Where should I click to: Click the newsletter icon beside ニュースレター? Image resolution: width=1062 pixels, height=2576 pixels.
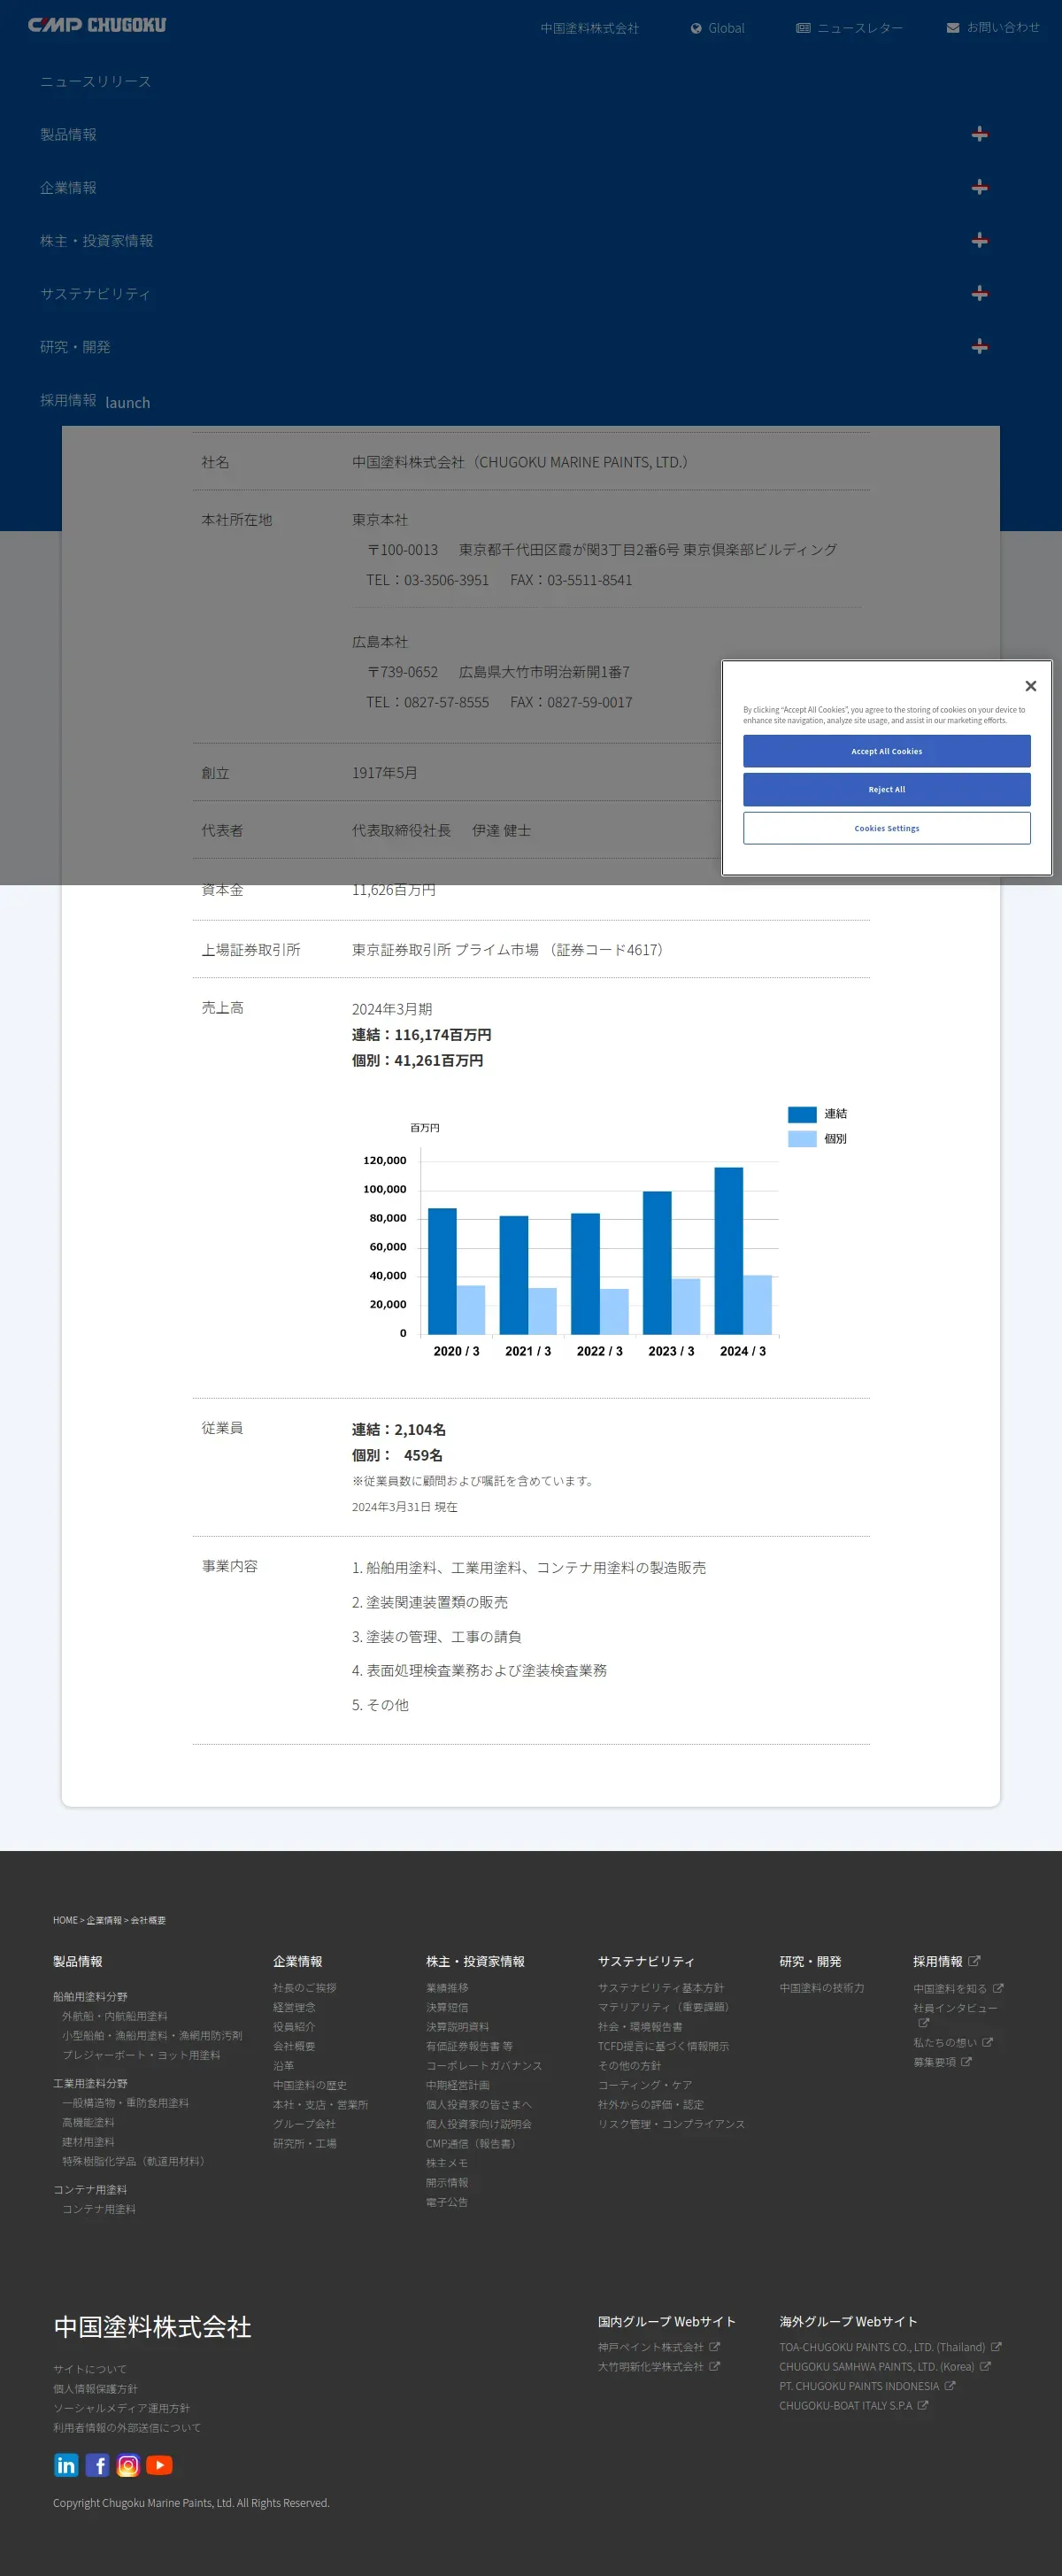(803, 28)
